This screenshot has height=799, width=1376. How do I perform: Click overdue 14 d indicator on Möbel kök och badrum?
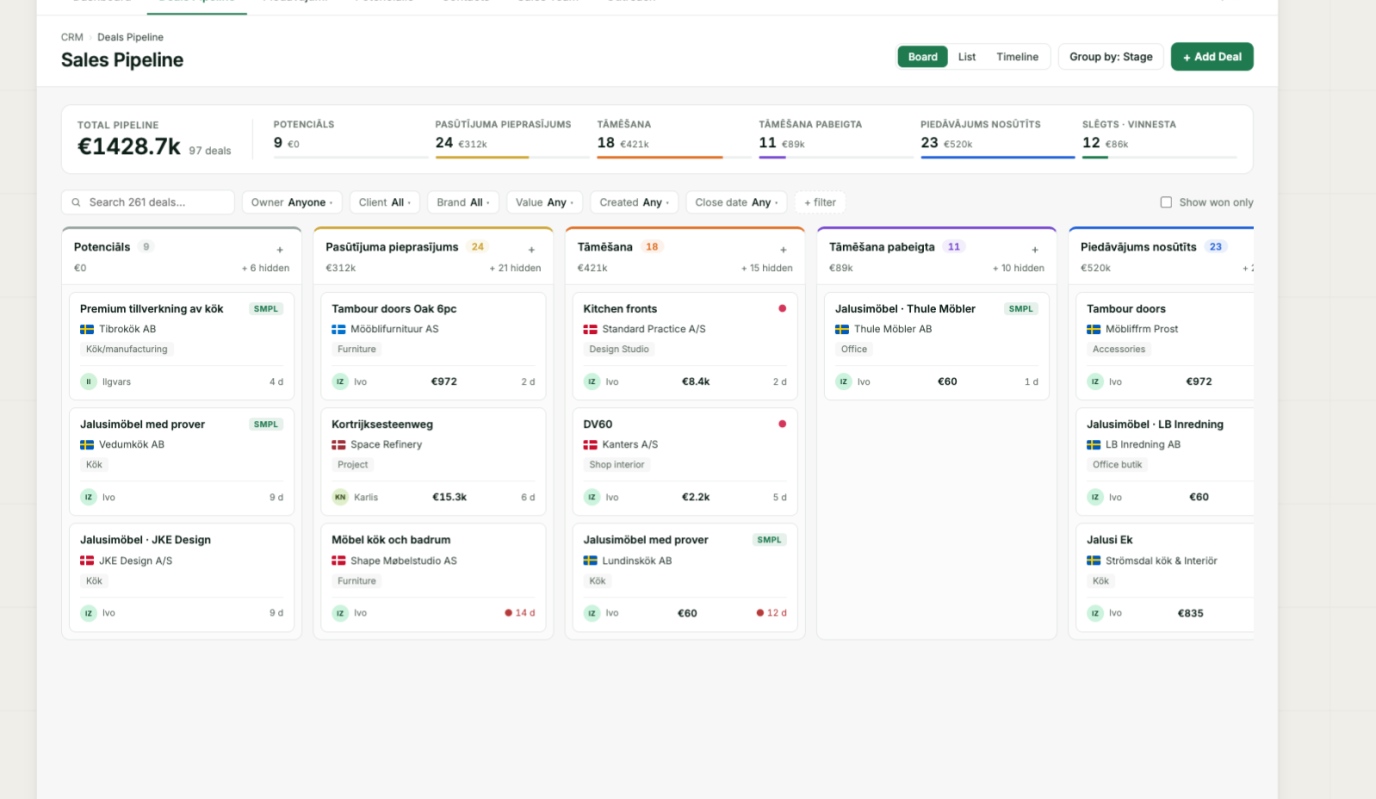520,613
